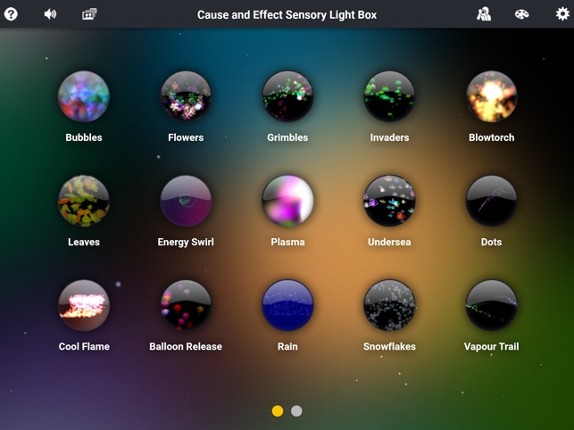The image size is (574, 430).
Task: Click the Dots text label
Action: (x=492, y=242)
